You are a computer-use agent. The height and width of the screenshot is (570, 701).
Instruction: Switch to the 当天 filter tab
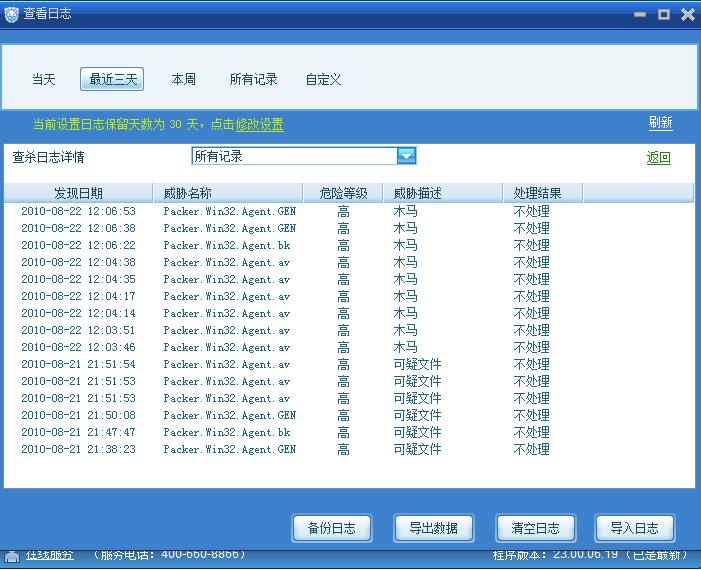click(x=43, y=79)
